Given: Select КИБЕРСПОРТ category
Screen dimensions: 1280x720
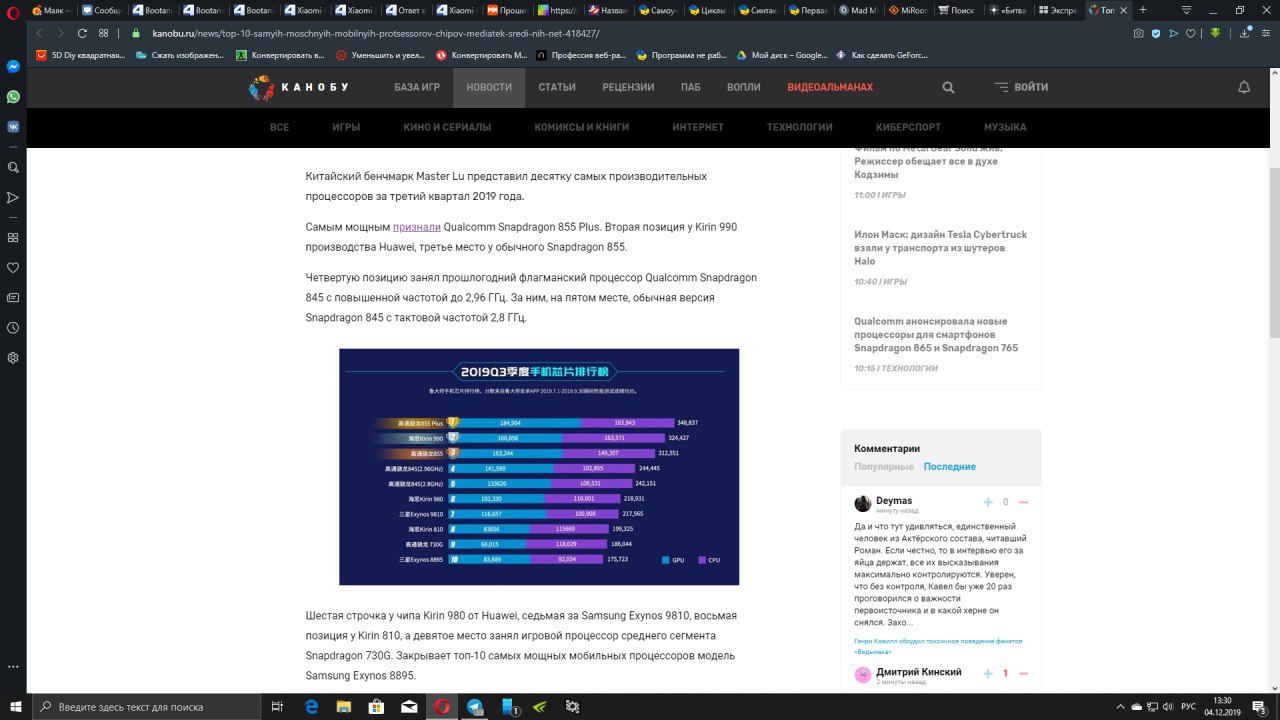Looking at the screenshot, I should [908, 127].
